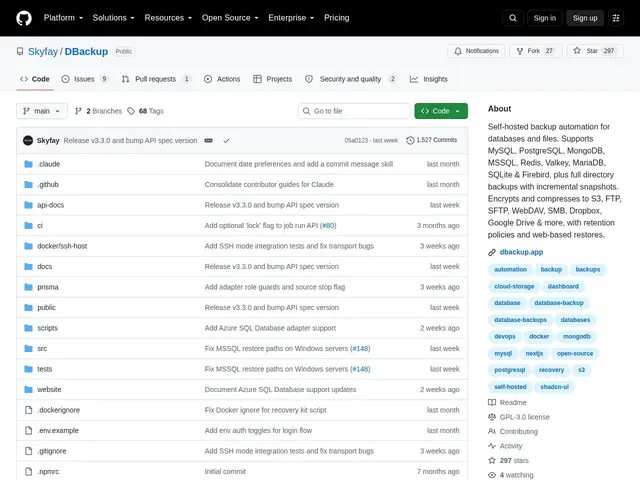The width and height of the screenshot is (640, 480).
Task: Expand the Open Source menu
Action: coord(230,18)
